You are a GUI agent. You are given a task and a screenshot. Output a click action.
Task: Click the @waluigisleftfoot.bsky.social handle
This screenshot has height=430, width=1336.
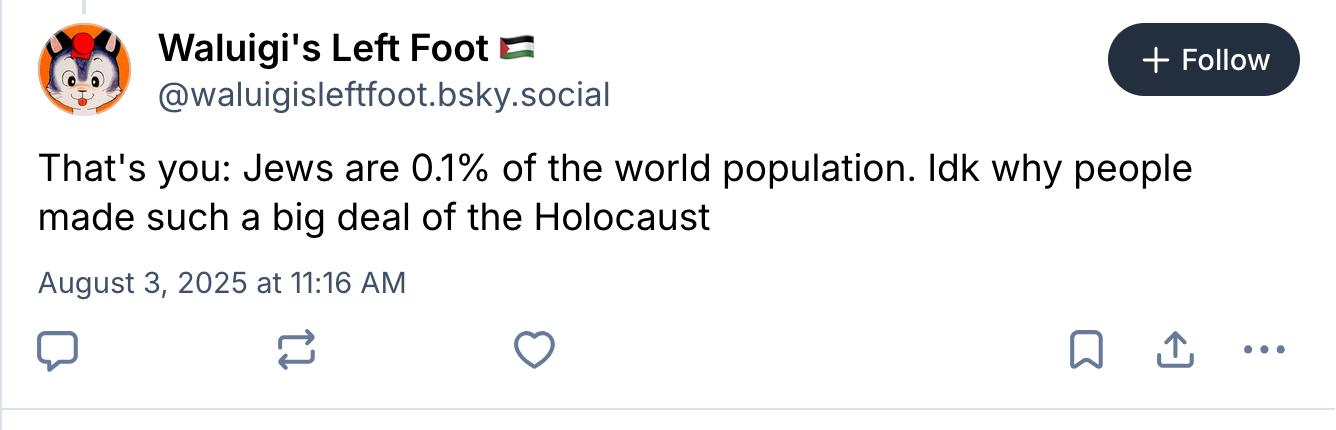[383, 95]
